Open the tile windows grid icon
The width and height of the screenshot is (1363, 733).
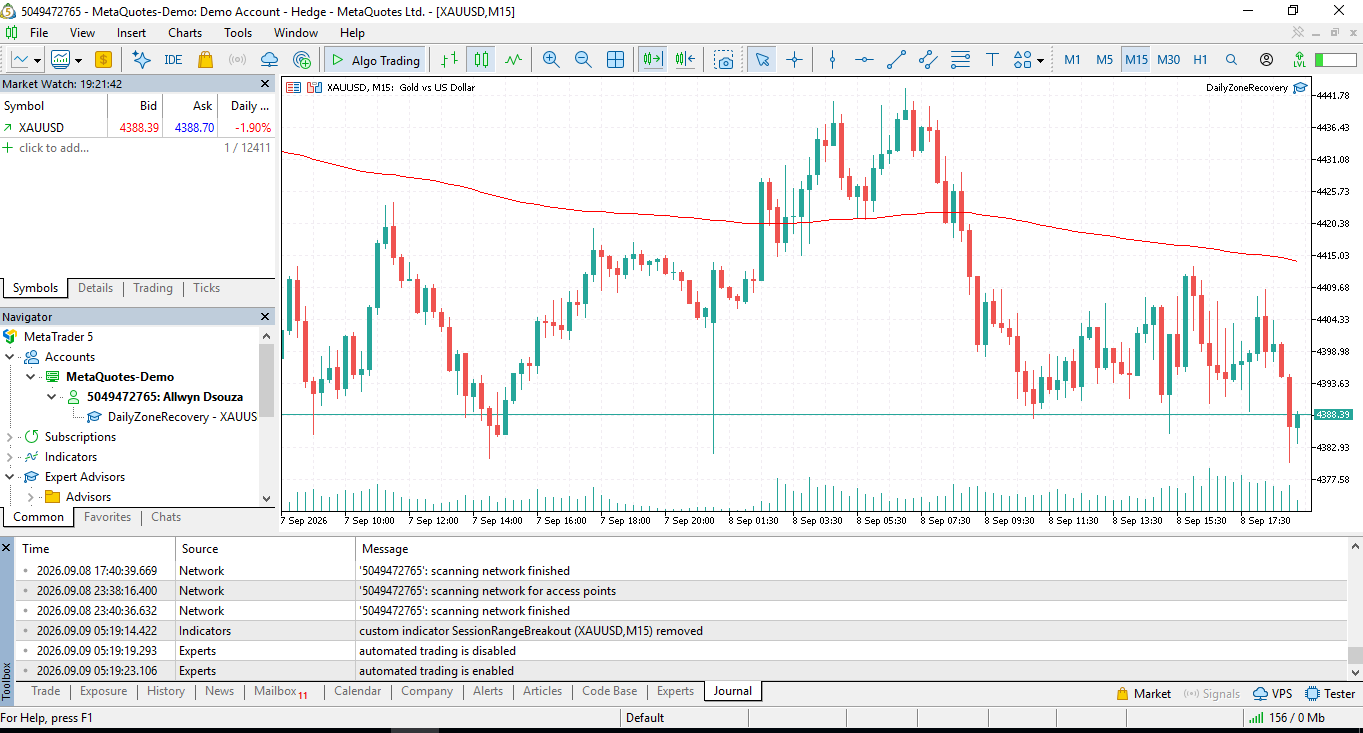(x=616, y=60)
